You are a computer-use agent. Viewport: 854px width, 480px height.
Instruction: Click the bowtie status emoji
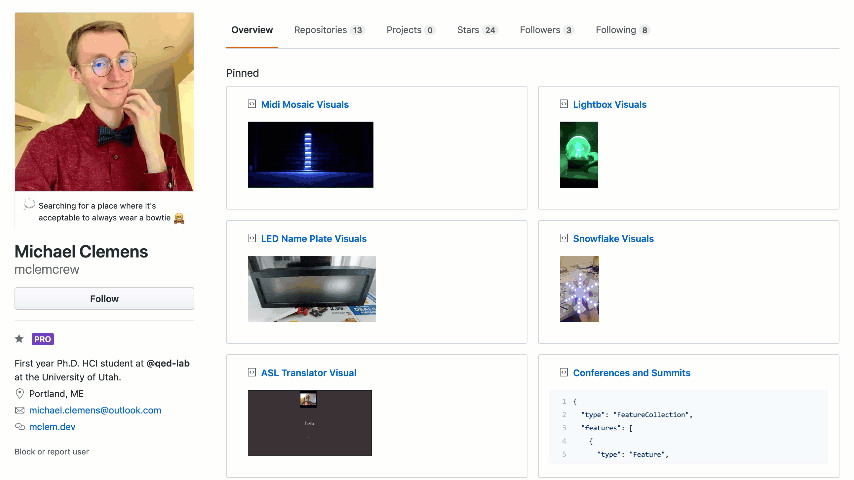click(179, 218)
